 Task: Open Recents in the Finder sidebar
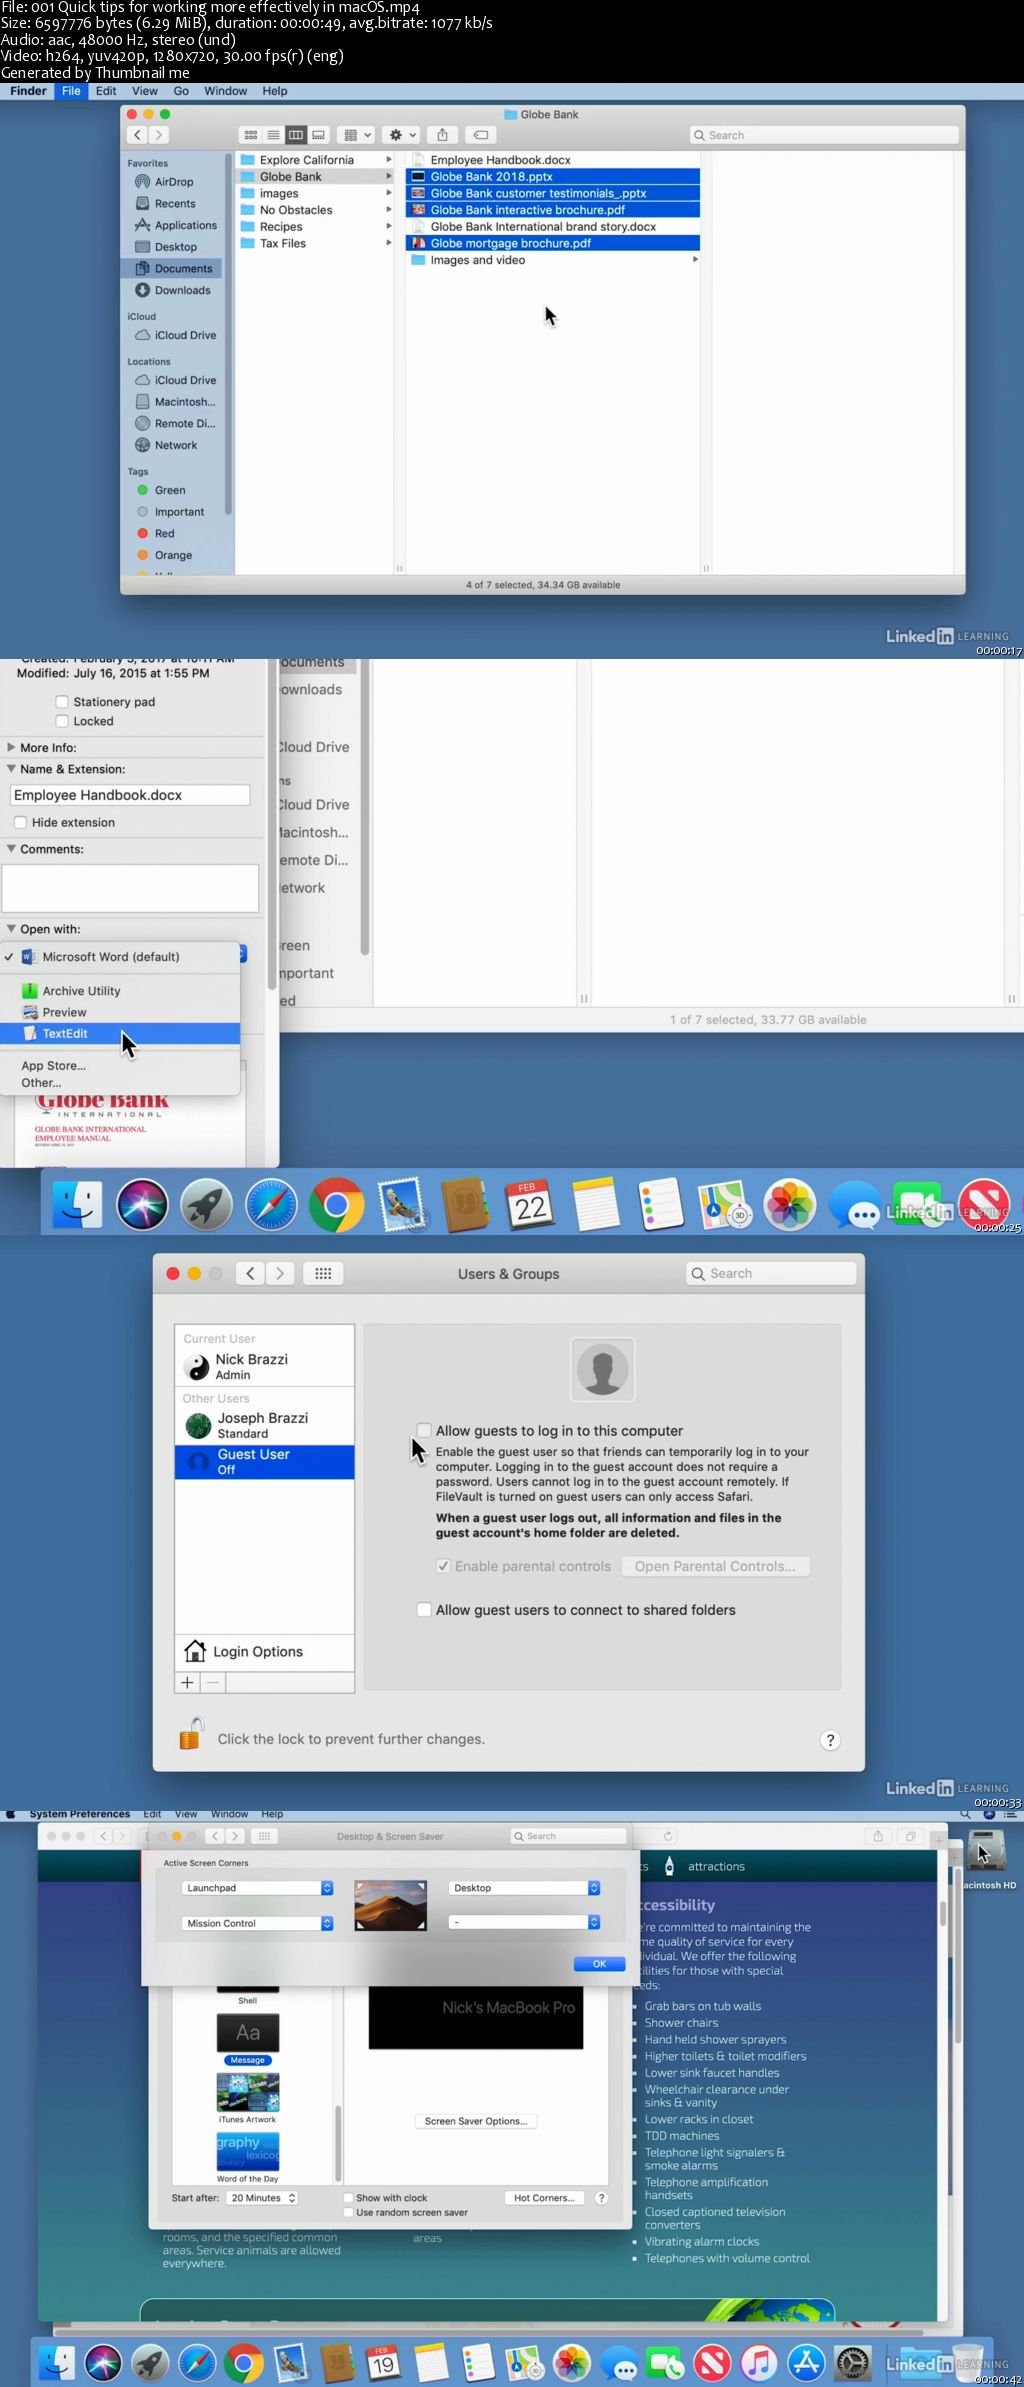point(174,204)
